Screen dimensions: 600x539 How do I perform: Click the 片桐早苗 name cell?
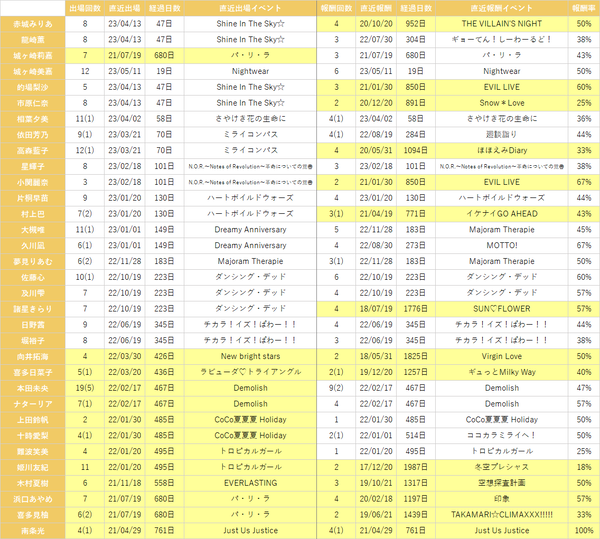[33, 198]
